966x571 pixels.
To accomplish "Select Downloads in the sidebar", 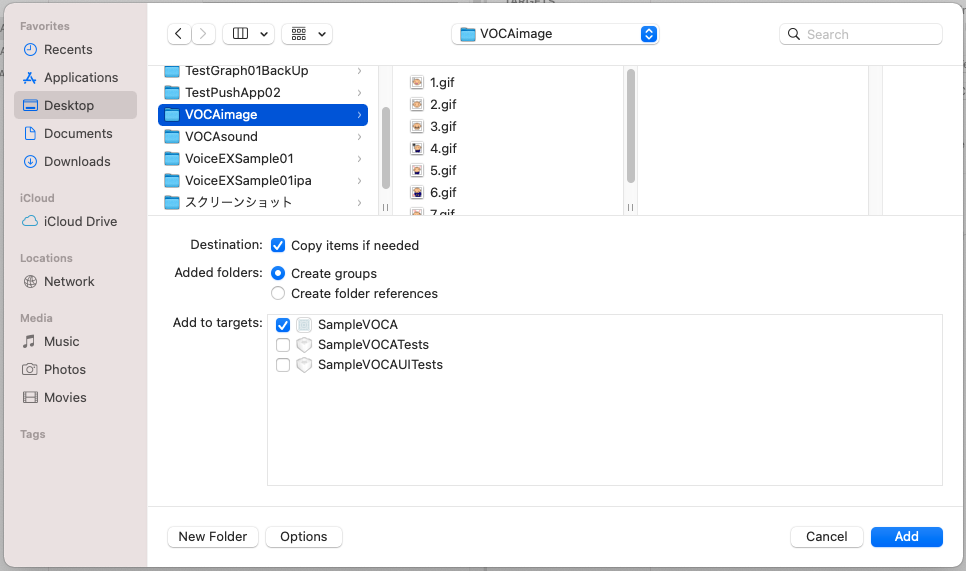I will coord(77,161).
